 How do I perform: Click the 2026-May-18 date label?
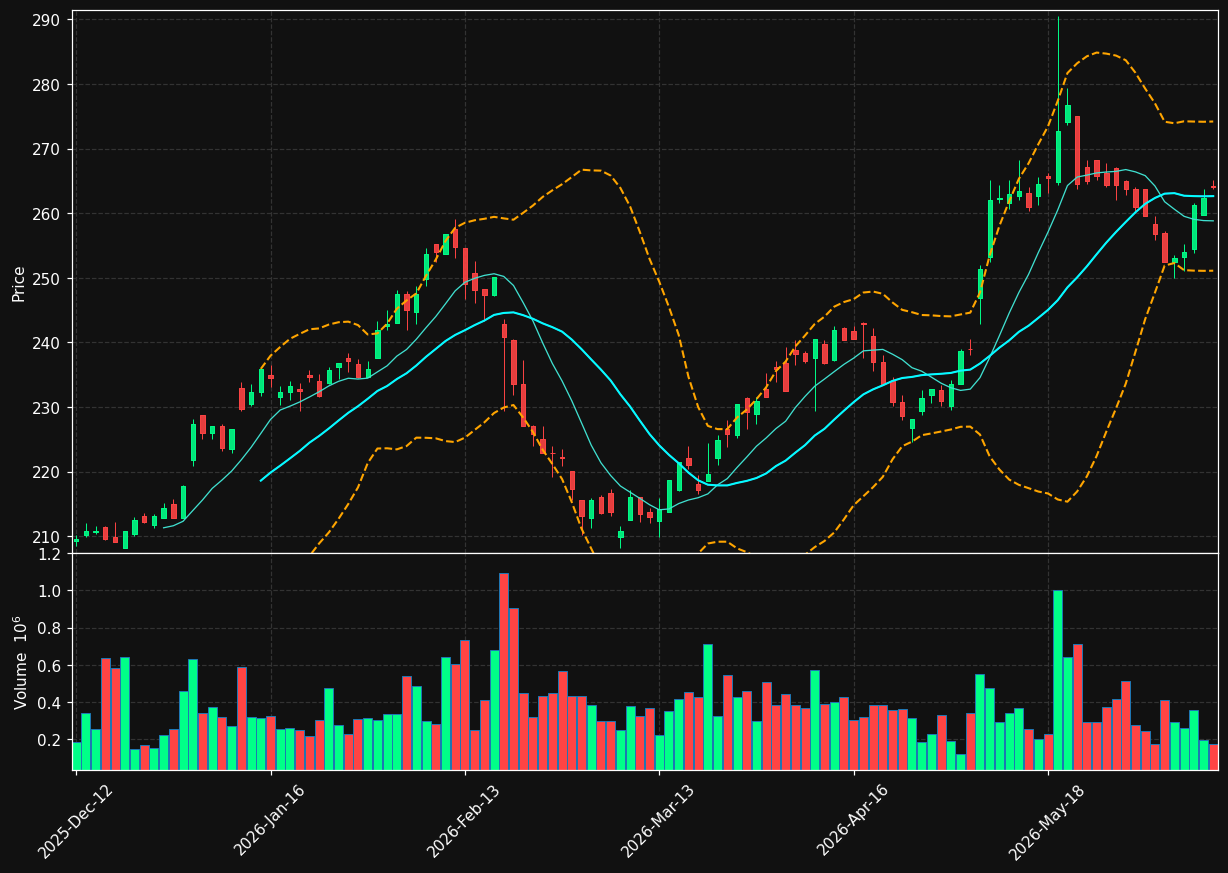point(1047,821)
